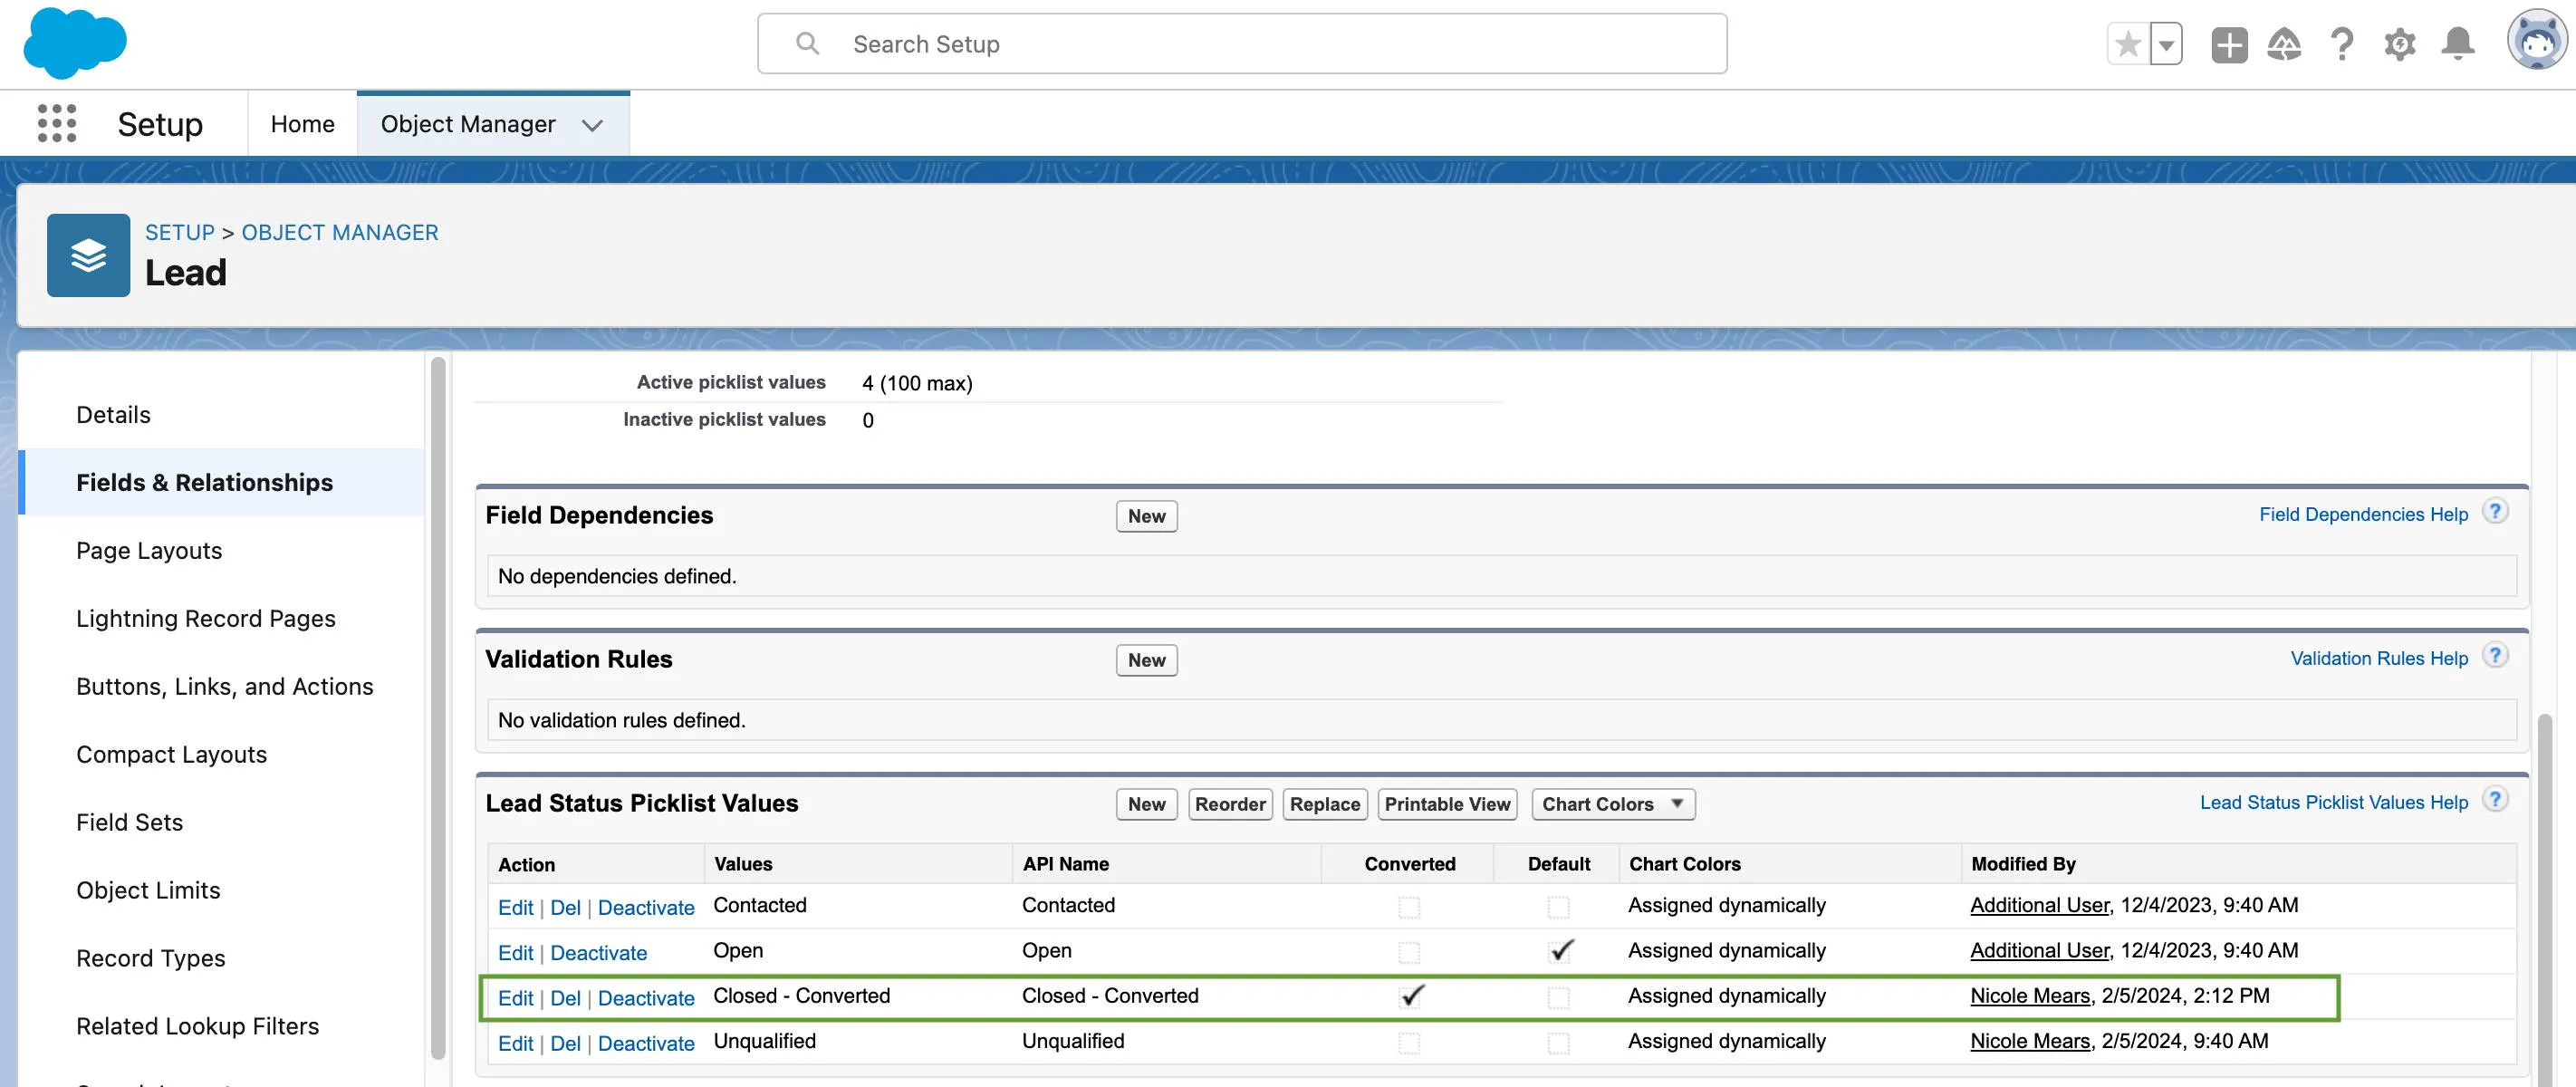This screenshot has width=2576, height=1087.
Task: Uncheck the Default checkbox for Open
Action: (1560, 952)
